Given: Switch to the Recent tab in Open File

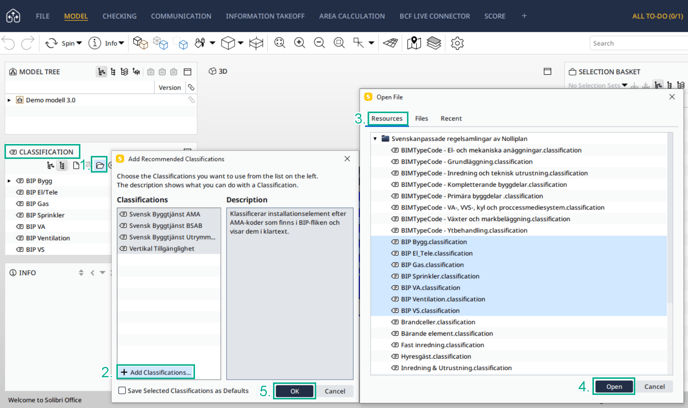Looking at the screenshot, I should coord(451,118).
